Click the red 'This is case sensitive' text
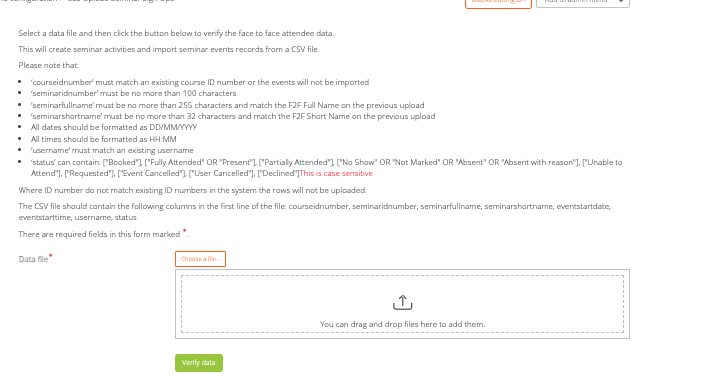This screenshot has width=713, height=391. (336, 173)
